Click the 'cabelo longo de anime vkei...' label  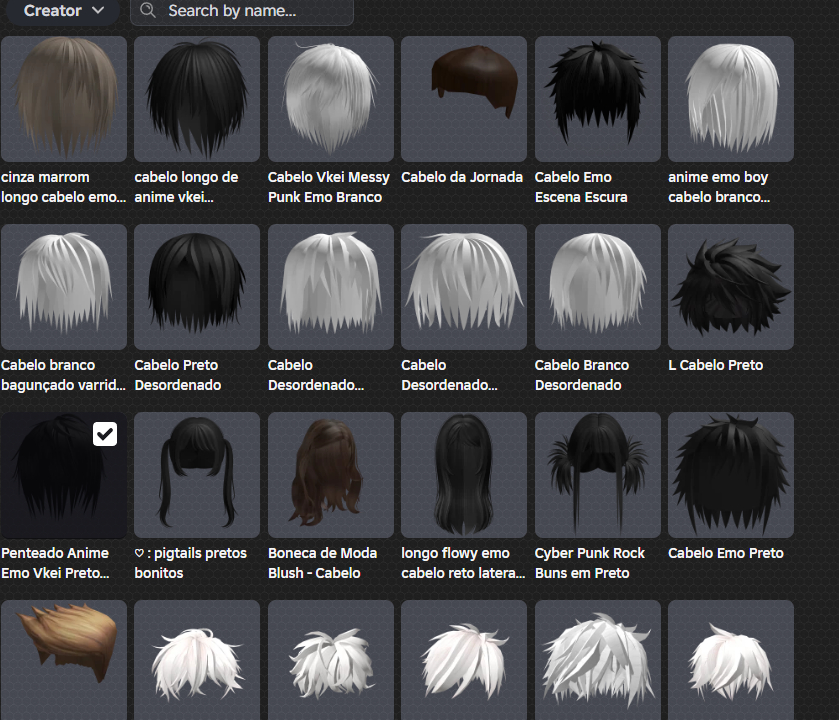pos(186,187)
